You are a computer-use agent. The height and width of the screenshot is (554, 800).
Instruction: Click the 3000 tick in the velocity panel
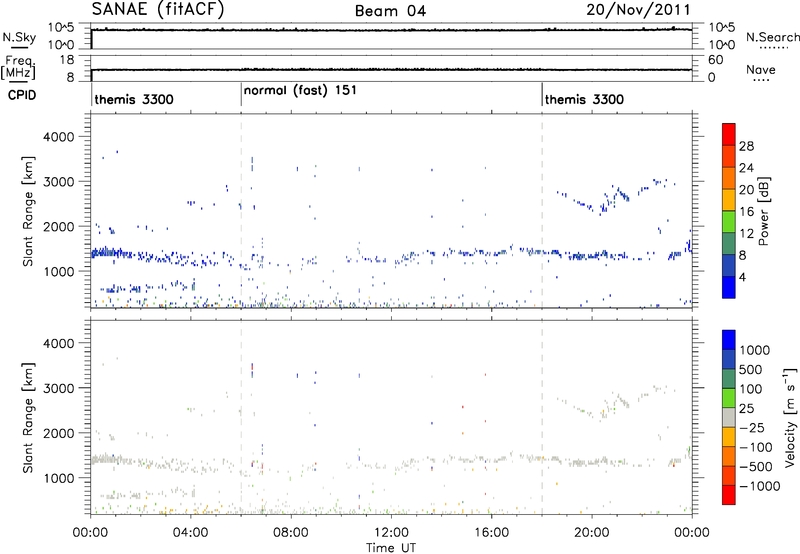click(58, 388)
